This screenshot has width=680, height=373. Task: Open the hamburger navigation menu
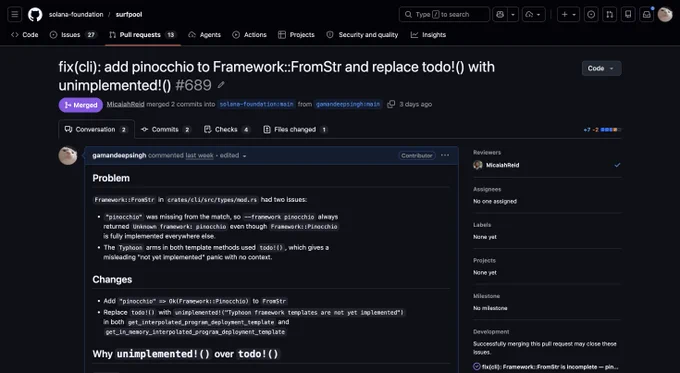(15, 14)
